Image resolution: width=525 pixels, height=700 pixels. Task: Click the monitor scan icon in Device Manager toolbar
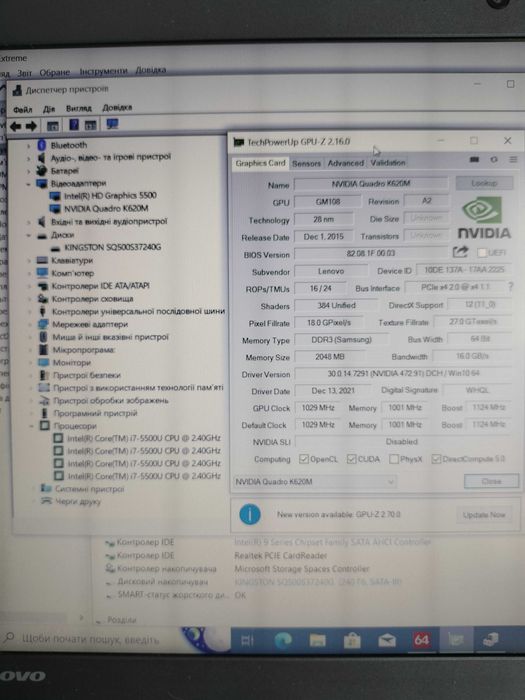112,124
